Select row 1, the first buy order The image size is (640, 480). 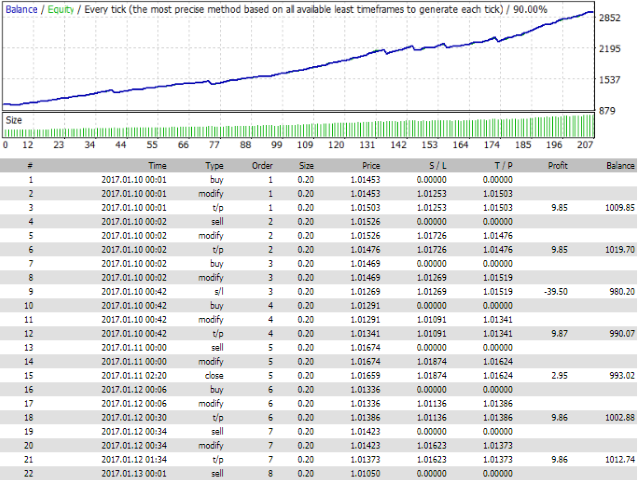click(x=215, y=180)
